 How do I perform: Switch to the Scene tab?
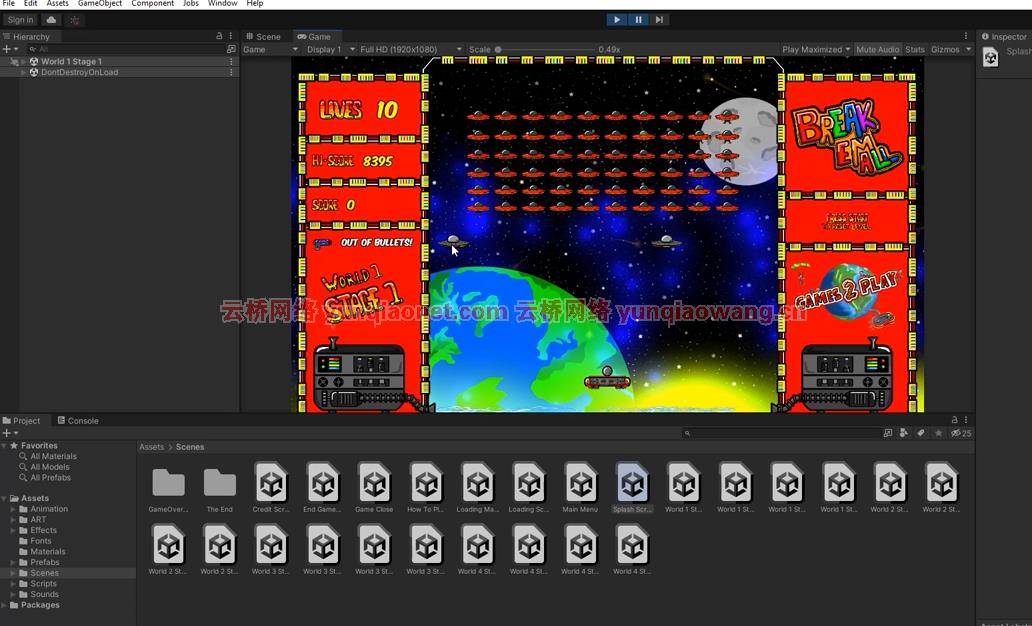pyautogui.click(x=263, y=37)
